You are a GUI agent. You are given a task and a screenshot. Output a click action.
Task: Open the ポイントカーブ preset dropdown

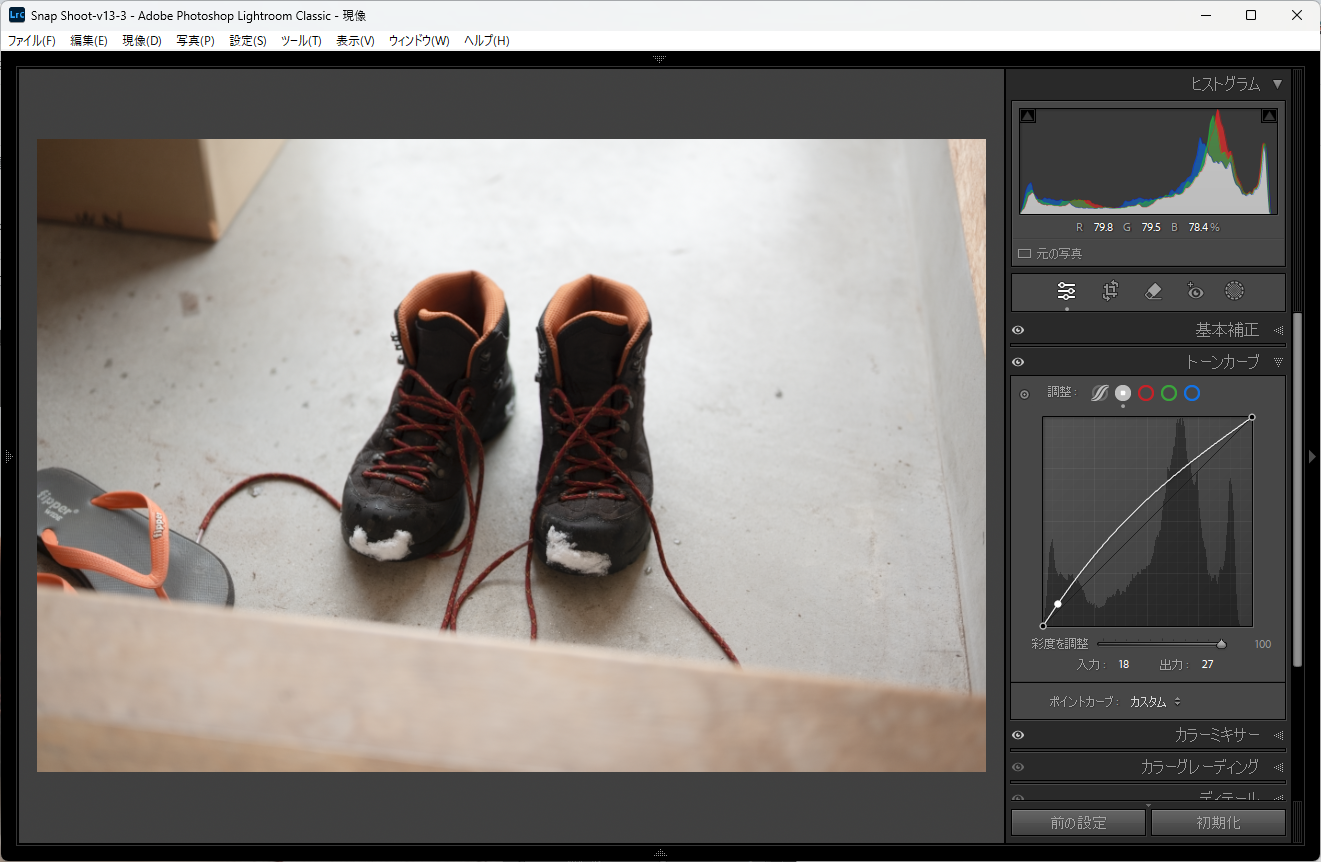point(1155,702)
